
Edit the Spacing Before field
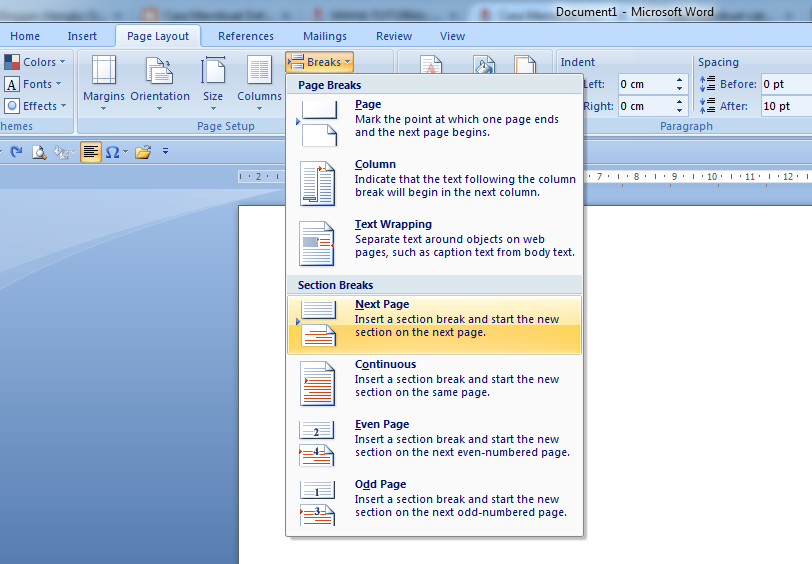coord(786,84)
